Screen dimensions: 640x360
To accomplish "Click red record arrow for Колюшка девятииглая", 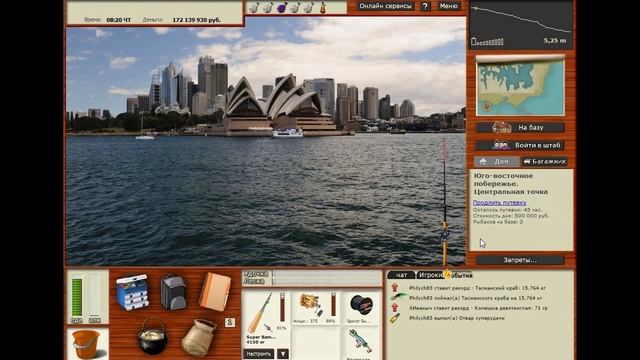I will point(395,307).
